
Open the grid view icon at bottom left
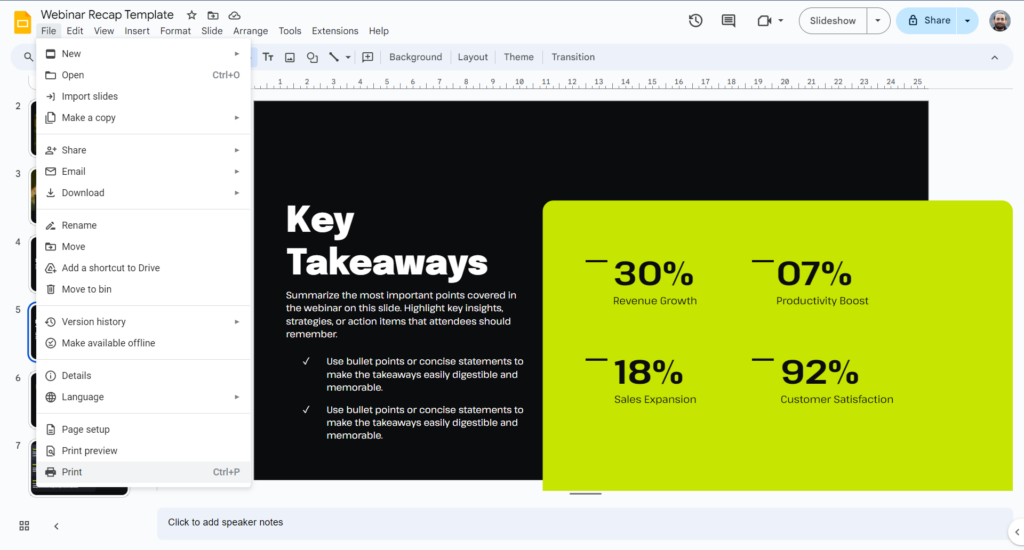24,526
